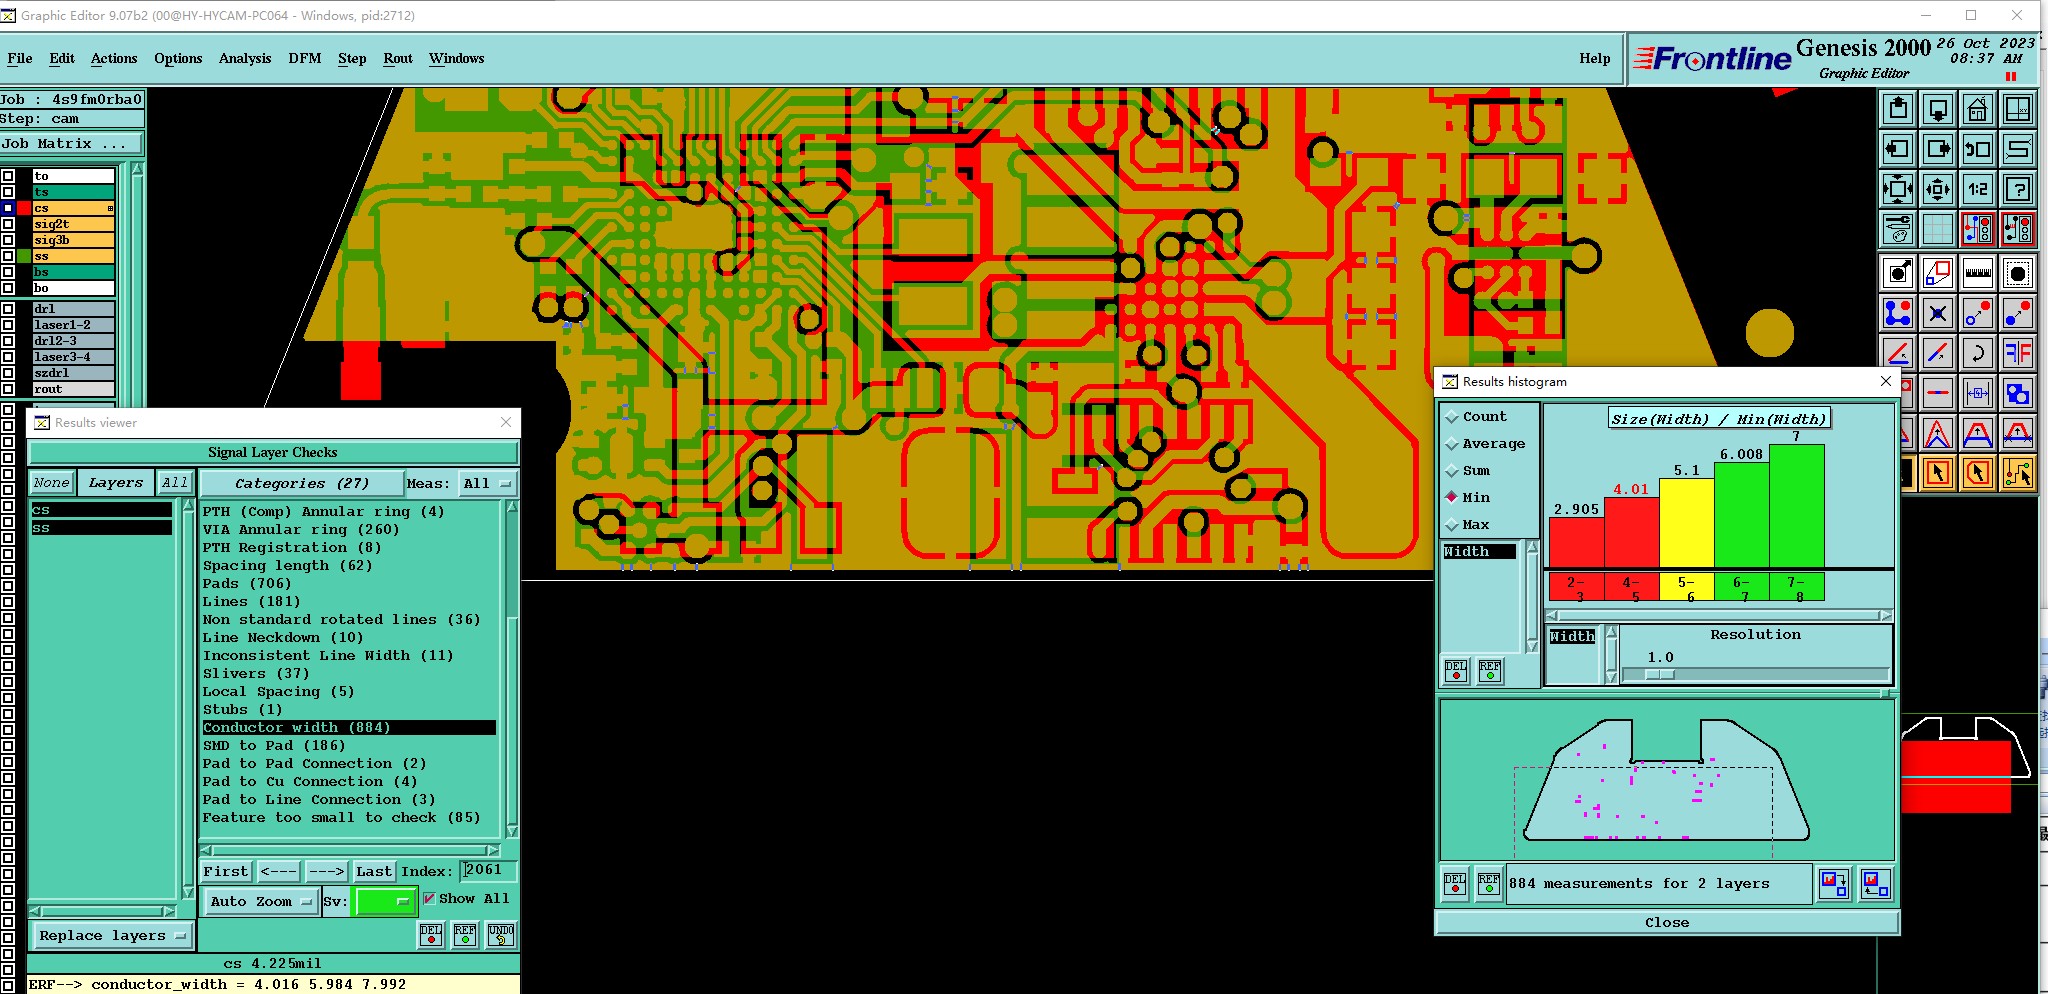2048x994 pixels.
Task: Select the Sum radio option
Action: tap(1468, 471)
